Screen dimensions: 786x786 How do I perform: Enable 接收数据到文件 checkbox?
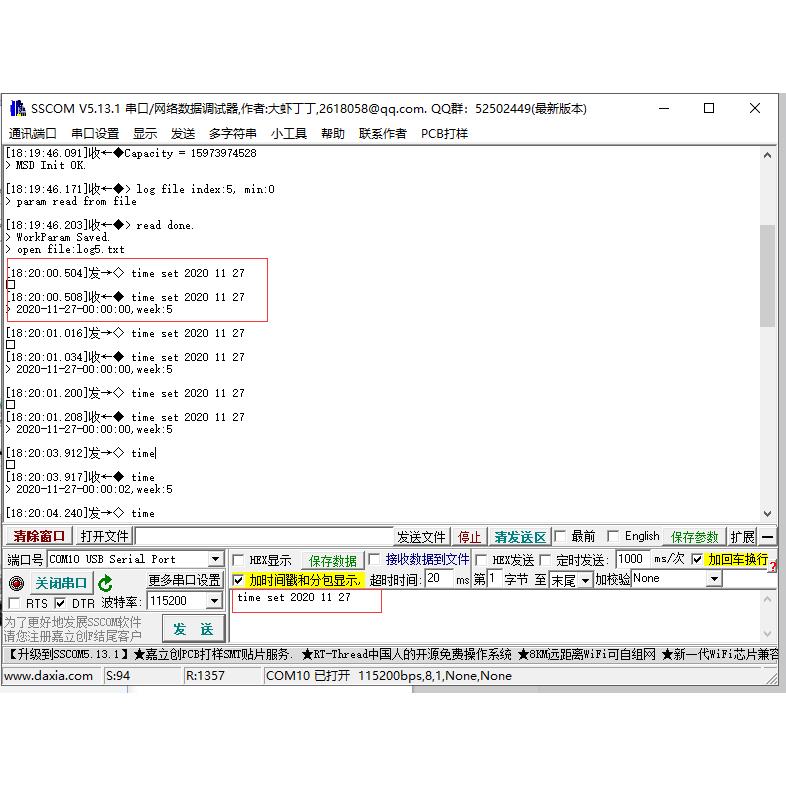tap(374, 559)
